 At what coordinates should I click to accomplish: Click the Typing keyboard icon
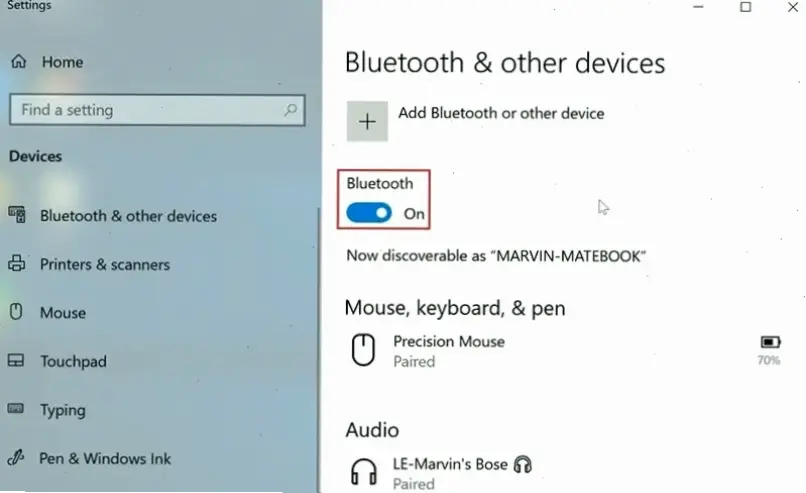click(x=16, y=410)
